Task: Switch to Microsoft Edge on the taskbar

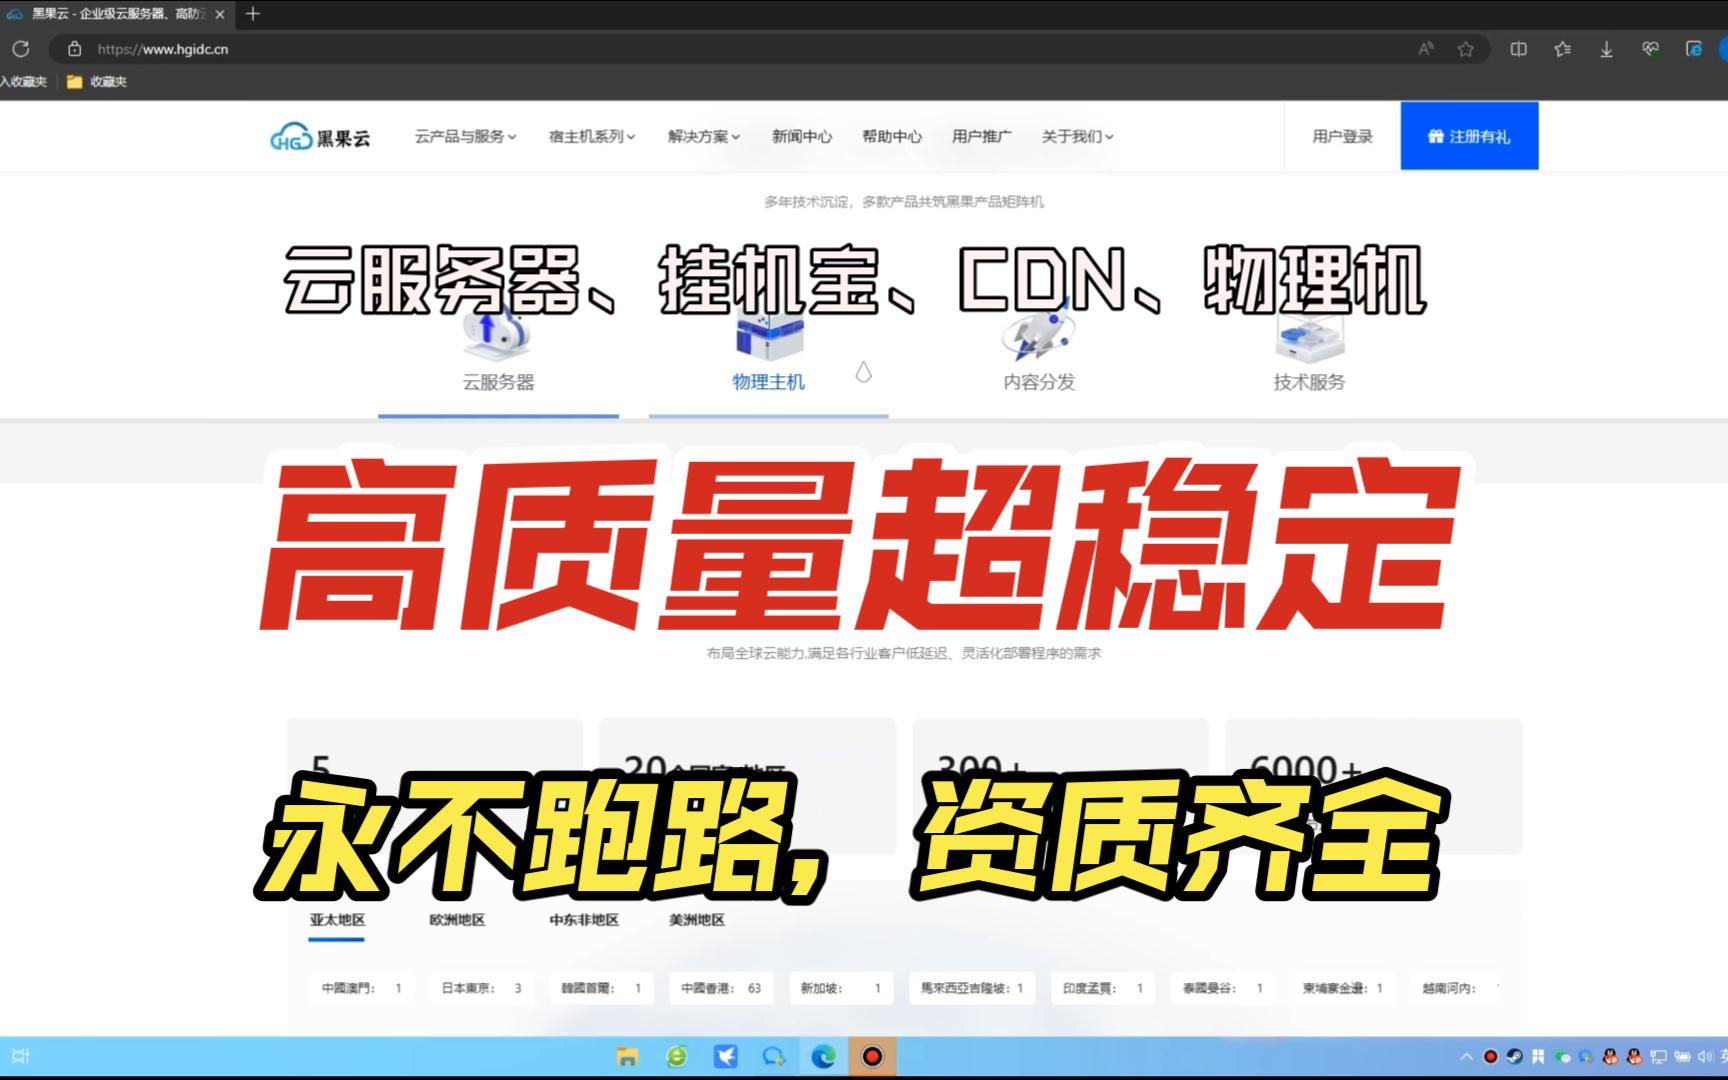Action: click(823, 1056)
